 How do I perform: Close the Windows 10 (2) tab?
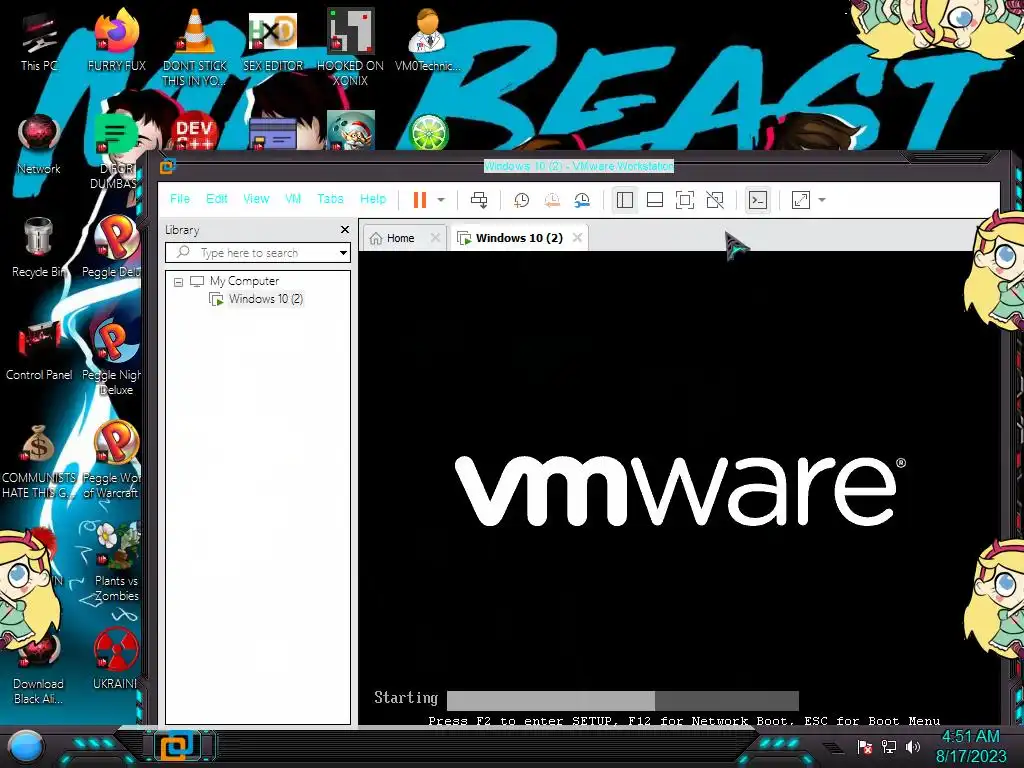(577, 238)
